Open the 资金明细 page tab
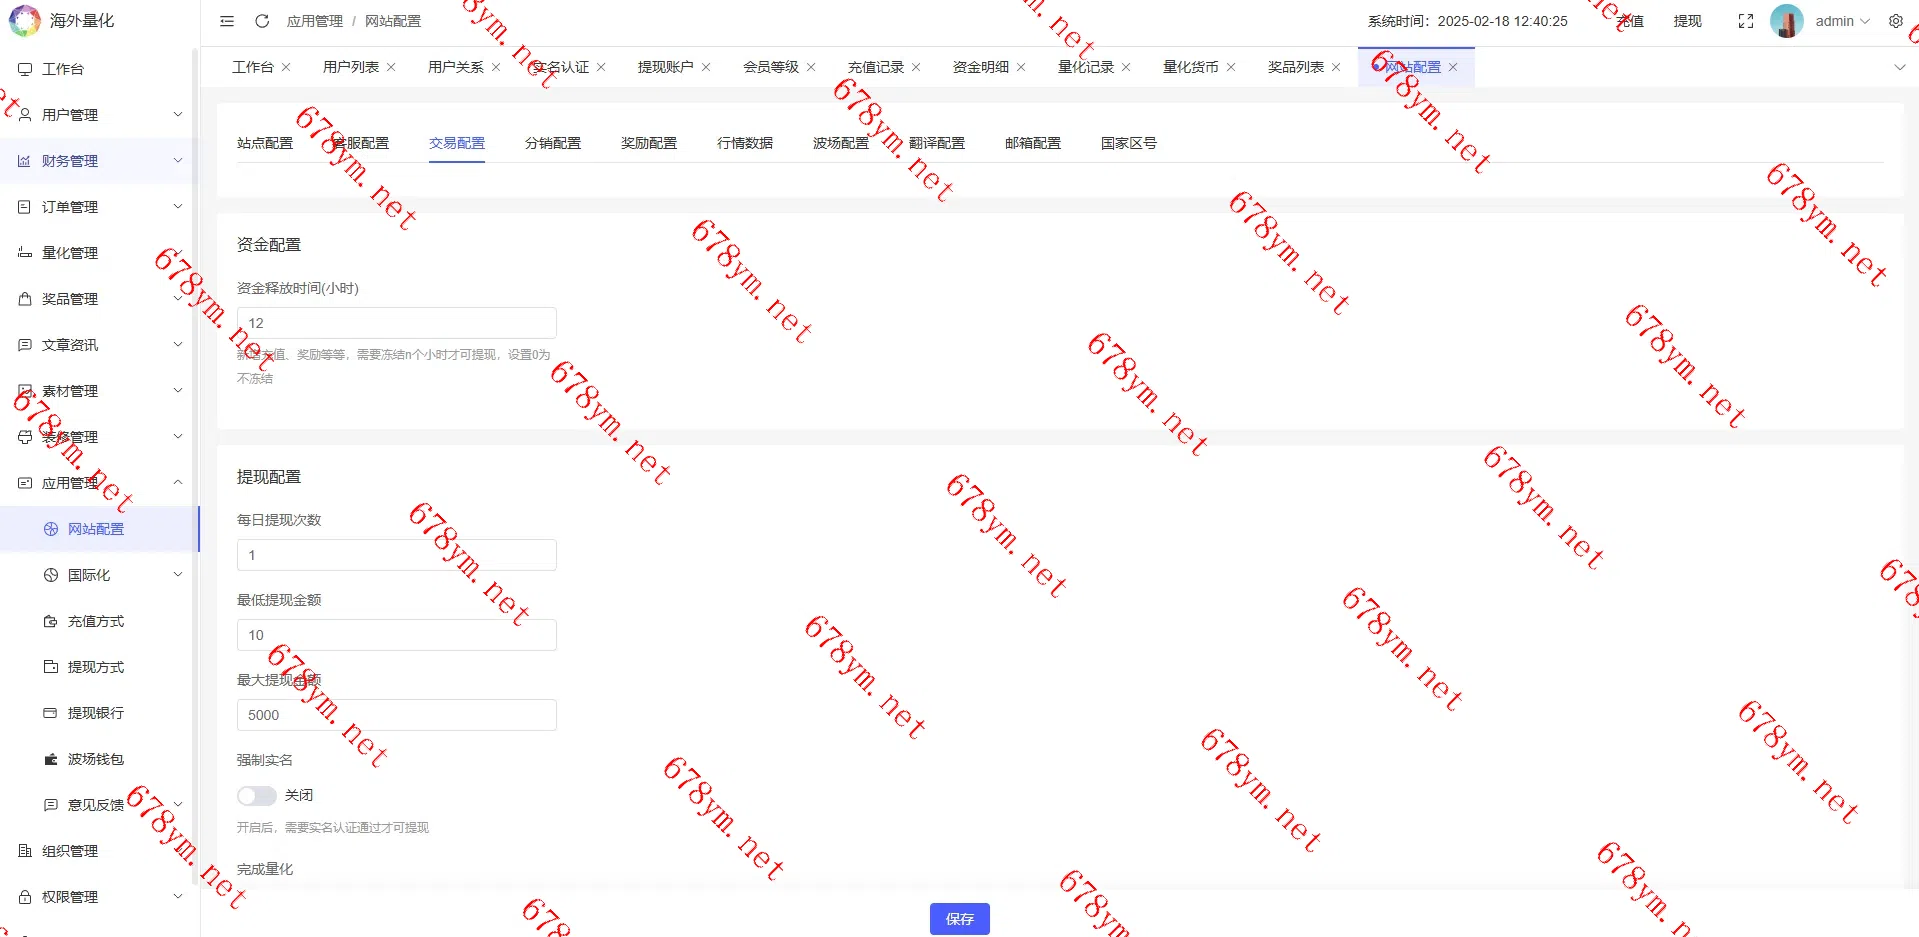 981,67
